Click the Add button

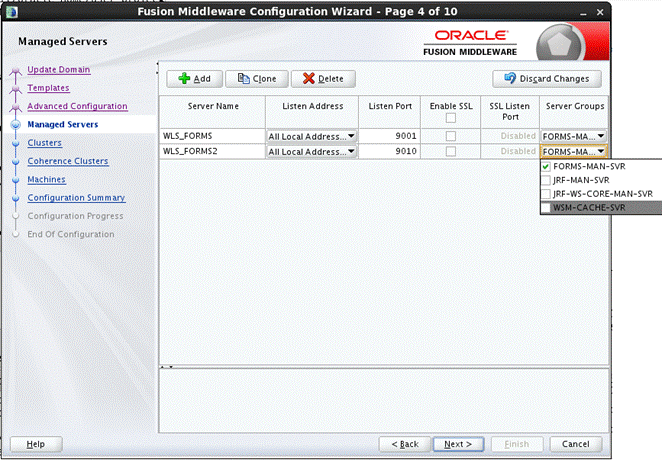point(194,79)
